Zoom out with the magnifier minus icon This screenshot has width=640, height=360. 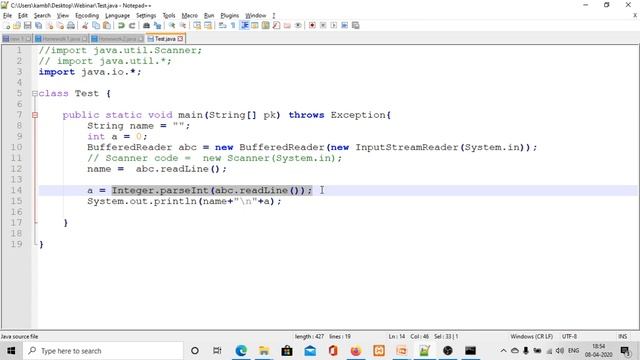[183, 25]
